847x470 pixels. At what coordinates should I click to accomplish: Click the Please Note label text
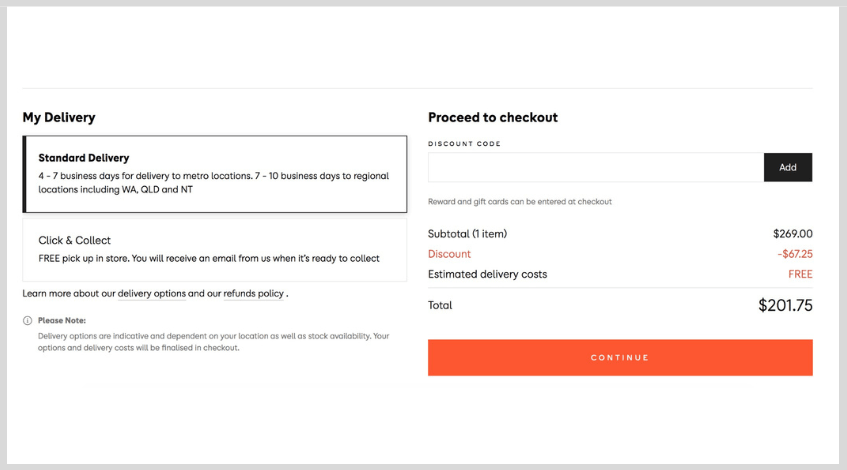click(x=62, y=320)
